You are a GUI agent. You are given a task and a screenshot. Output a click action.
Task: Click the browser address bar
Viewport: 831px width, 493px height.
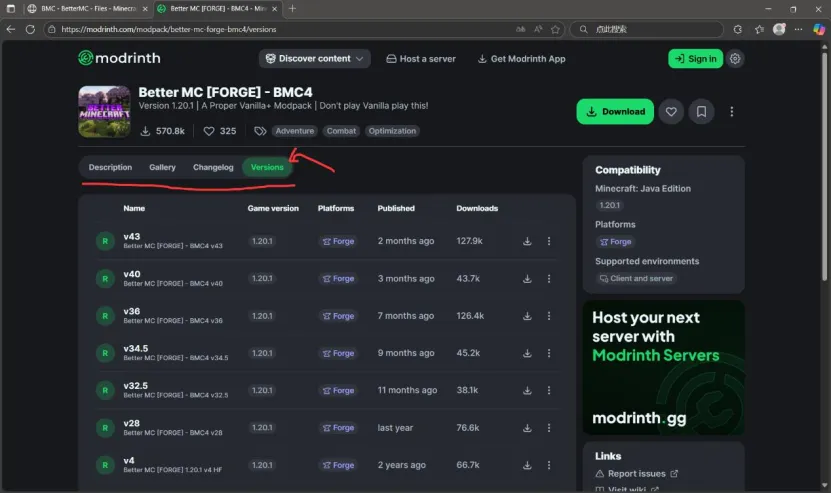(280, 29)
